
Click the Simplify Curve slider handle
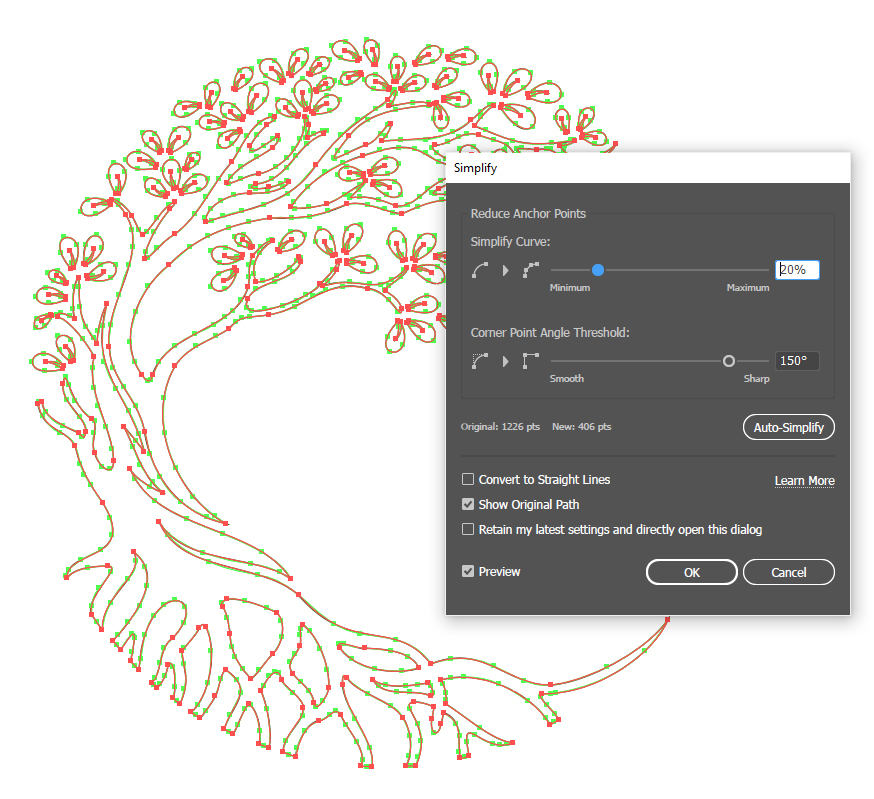598,270
